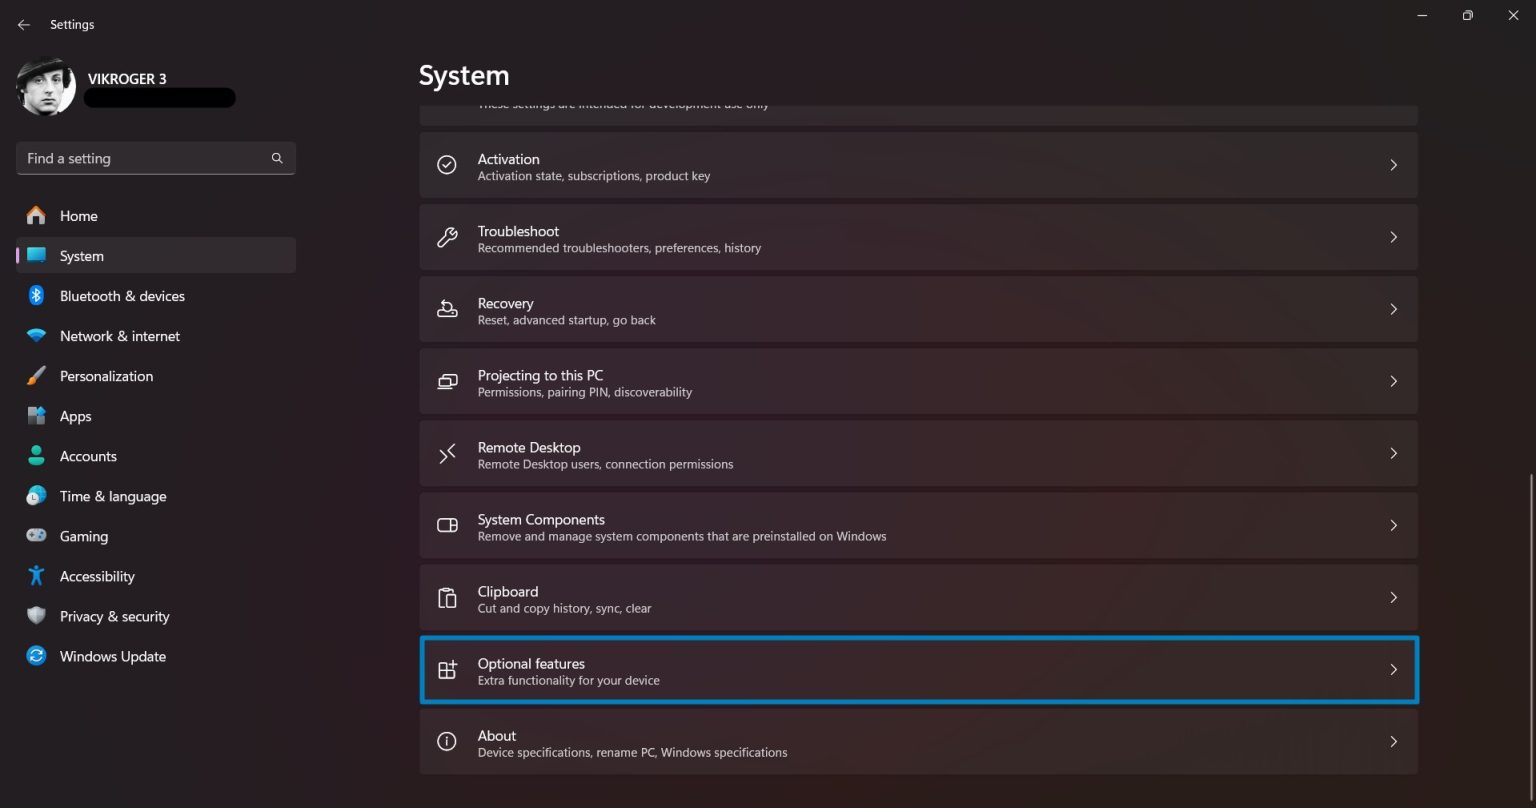
Task: Click the Gaming controller icon
Action: (x=36, y=536)
